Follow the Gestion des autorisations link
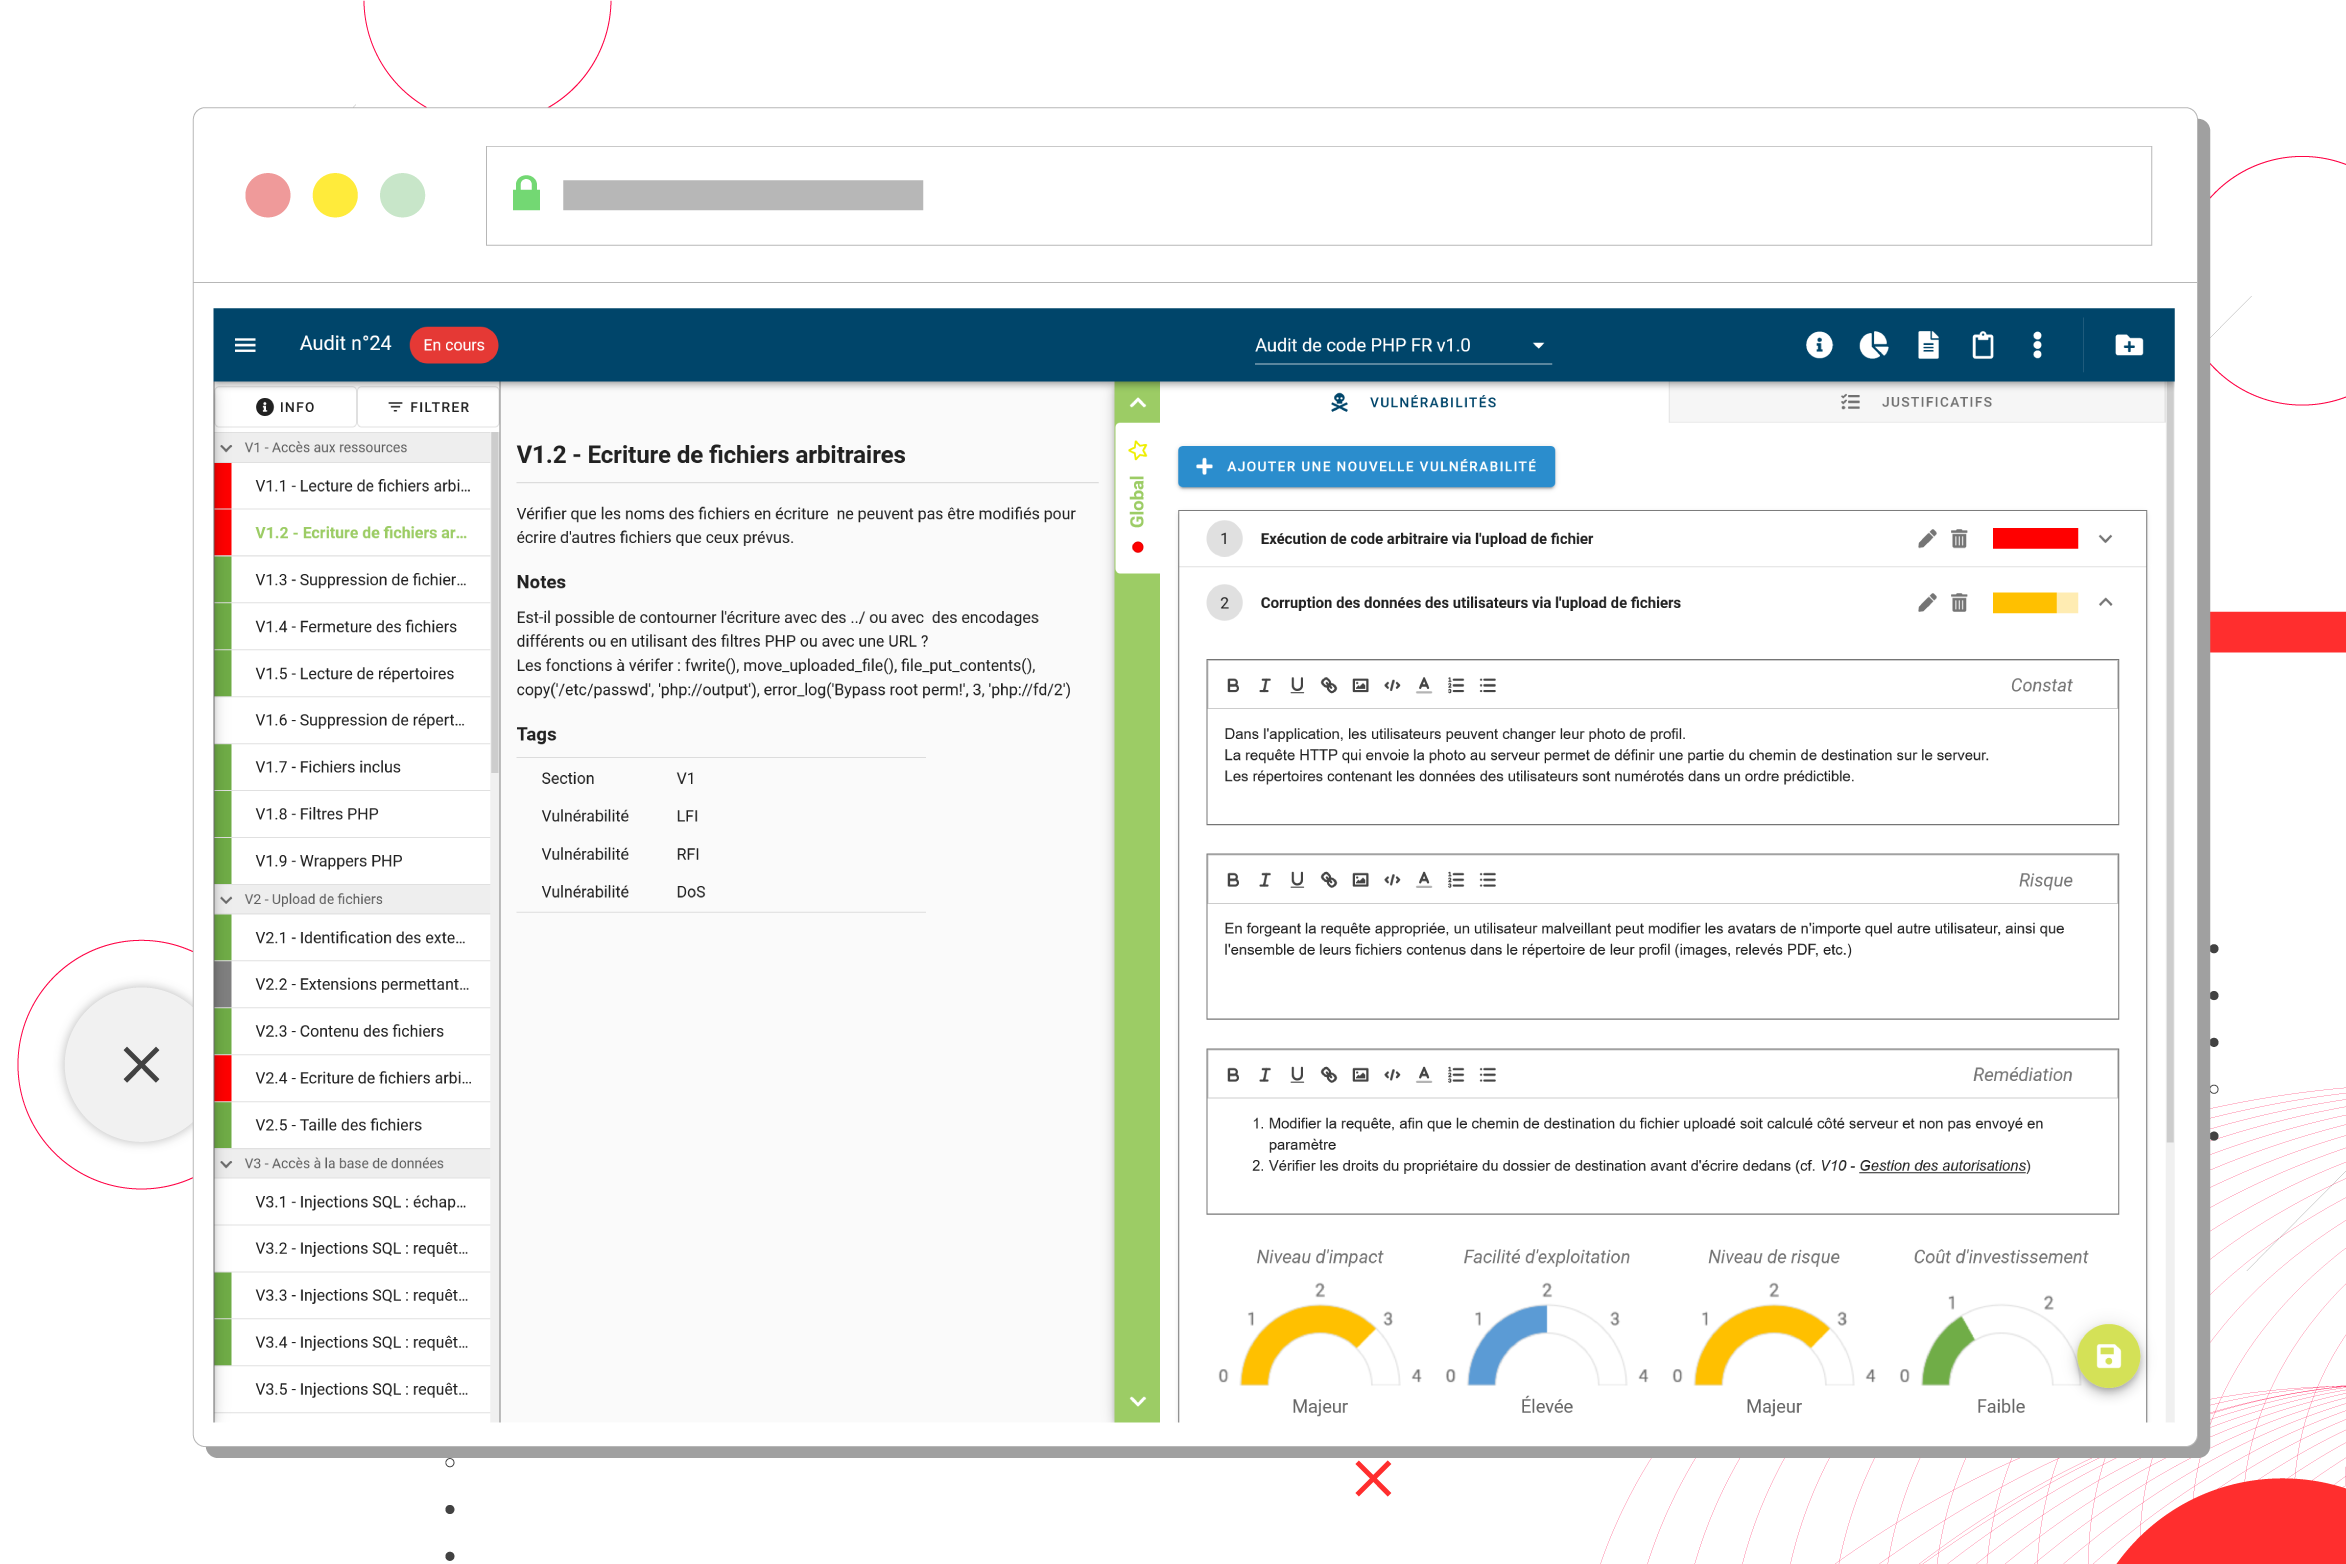This screenshot has height=1564, width=2346. point(1942,1166)
